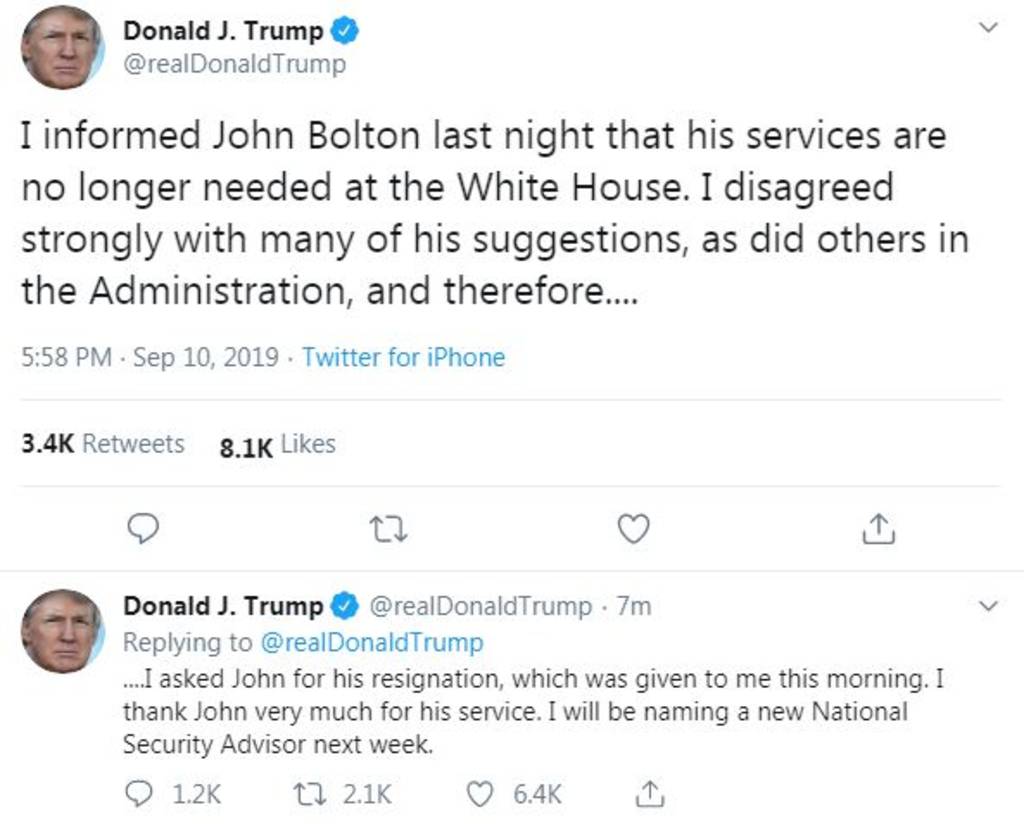1024x824 pixels.
Task: View the 8.1K Likes list
Action: tap(277, 445)
